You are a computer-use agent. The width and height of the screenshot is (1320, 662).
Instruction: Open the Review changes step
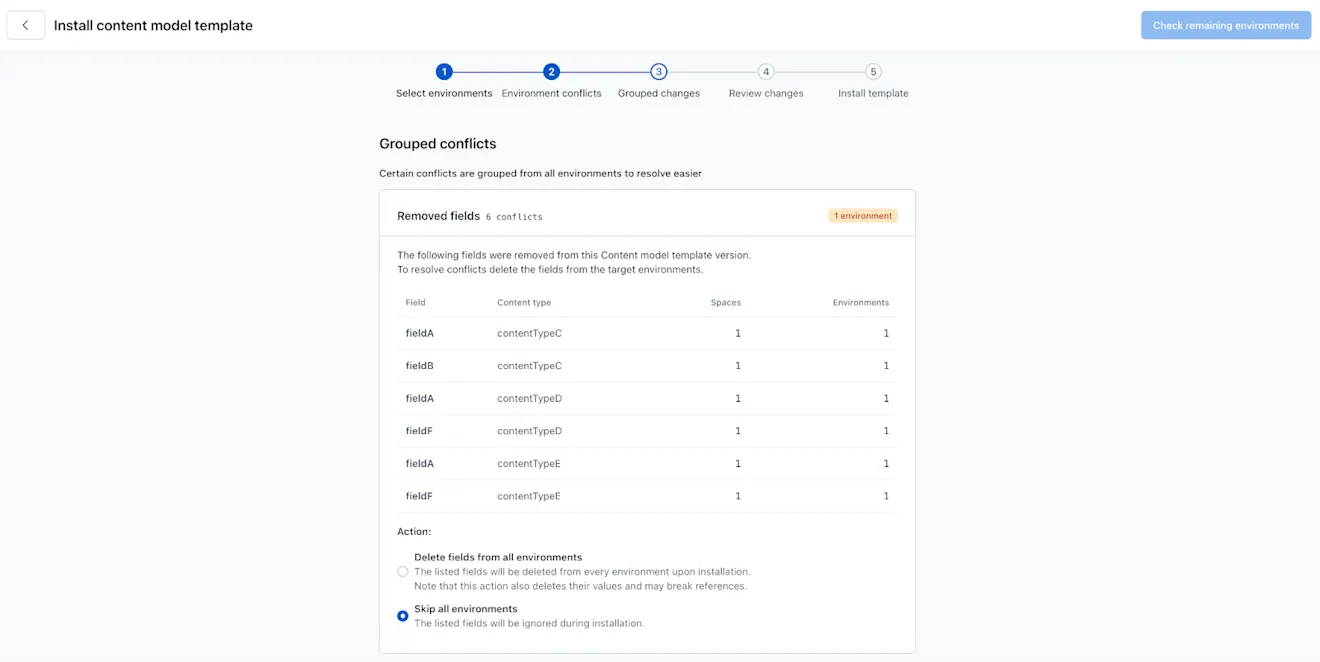(x=766, y=92)
